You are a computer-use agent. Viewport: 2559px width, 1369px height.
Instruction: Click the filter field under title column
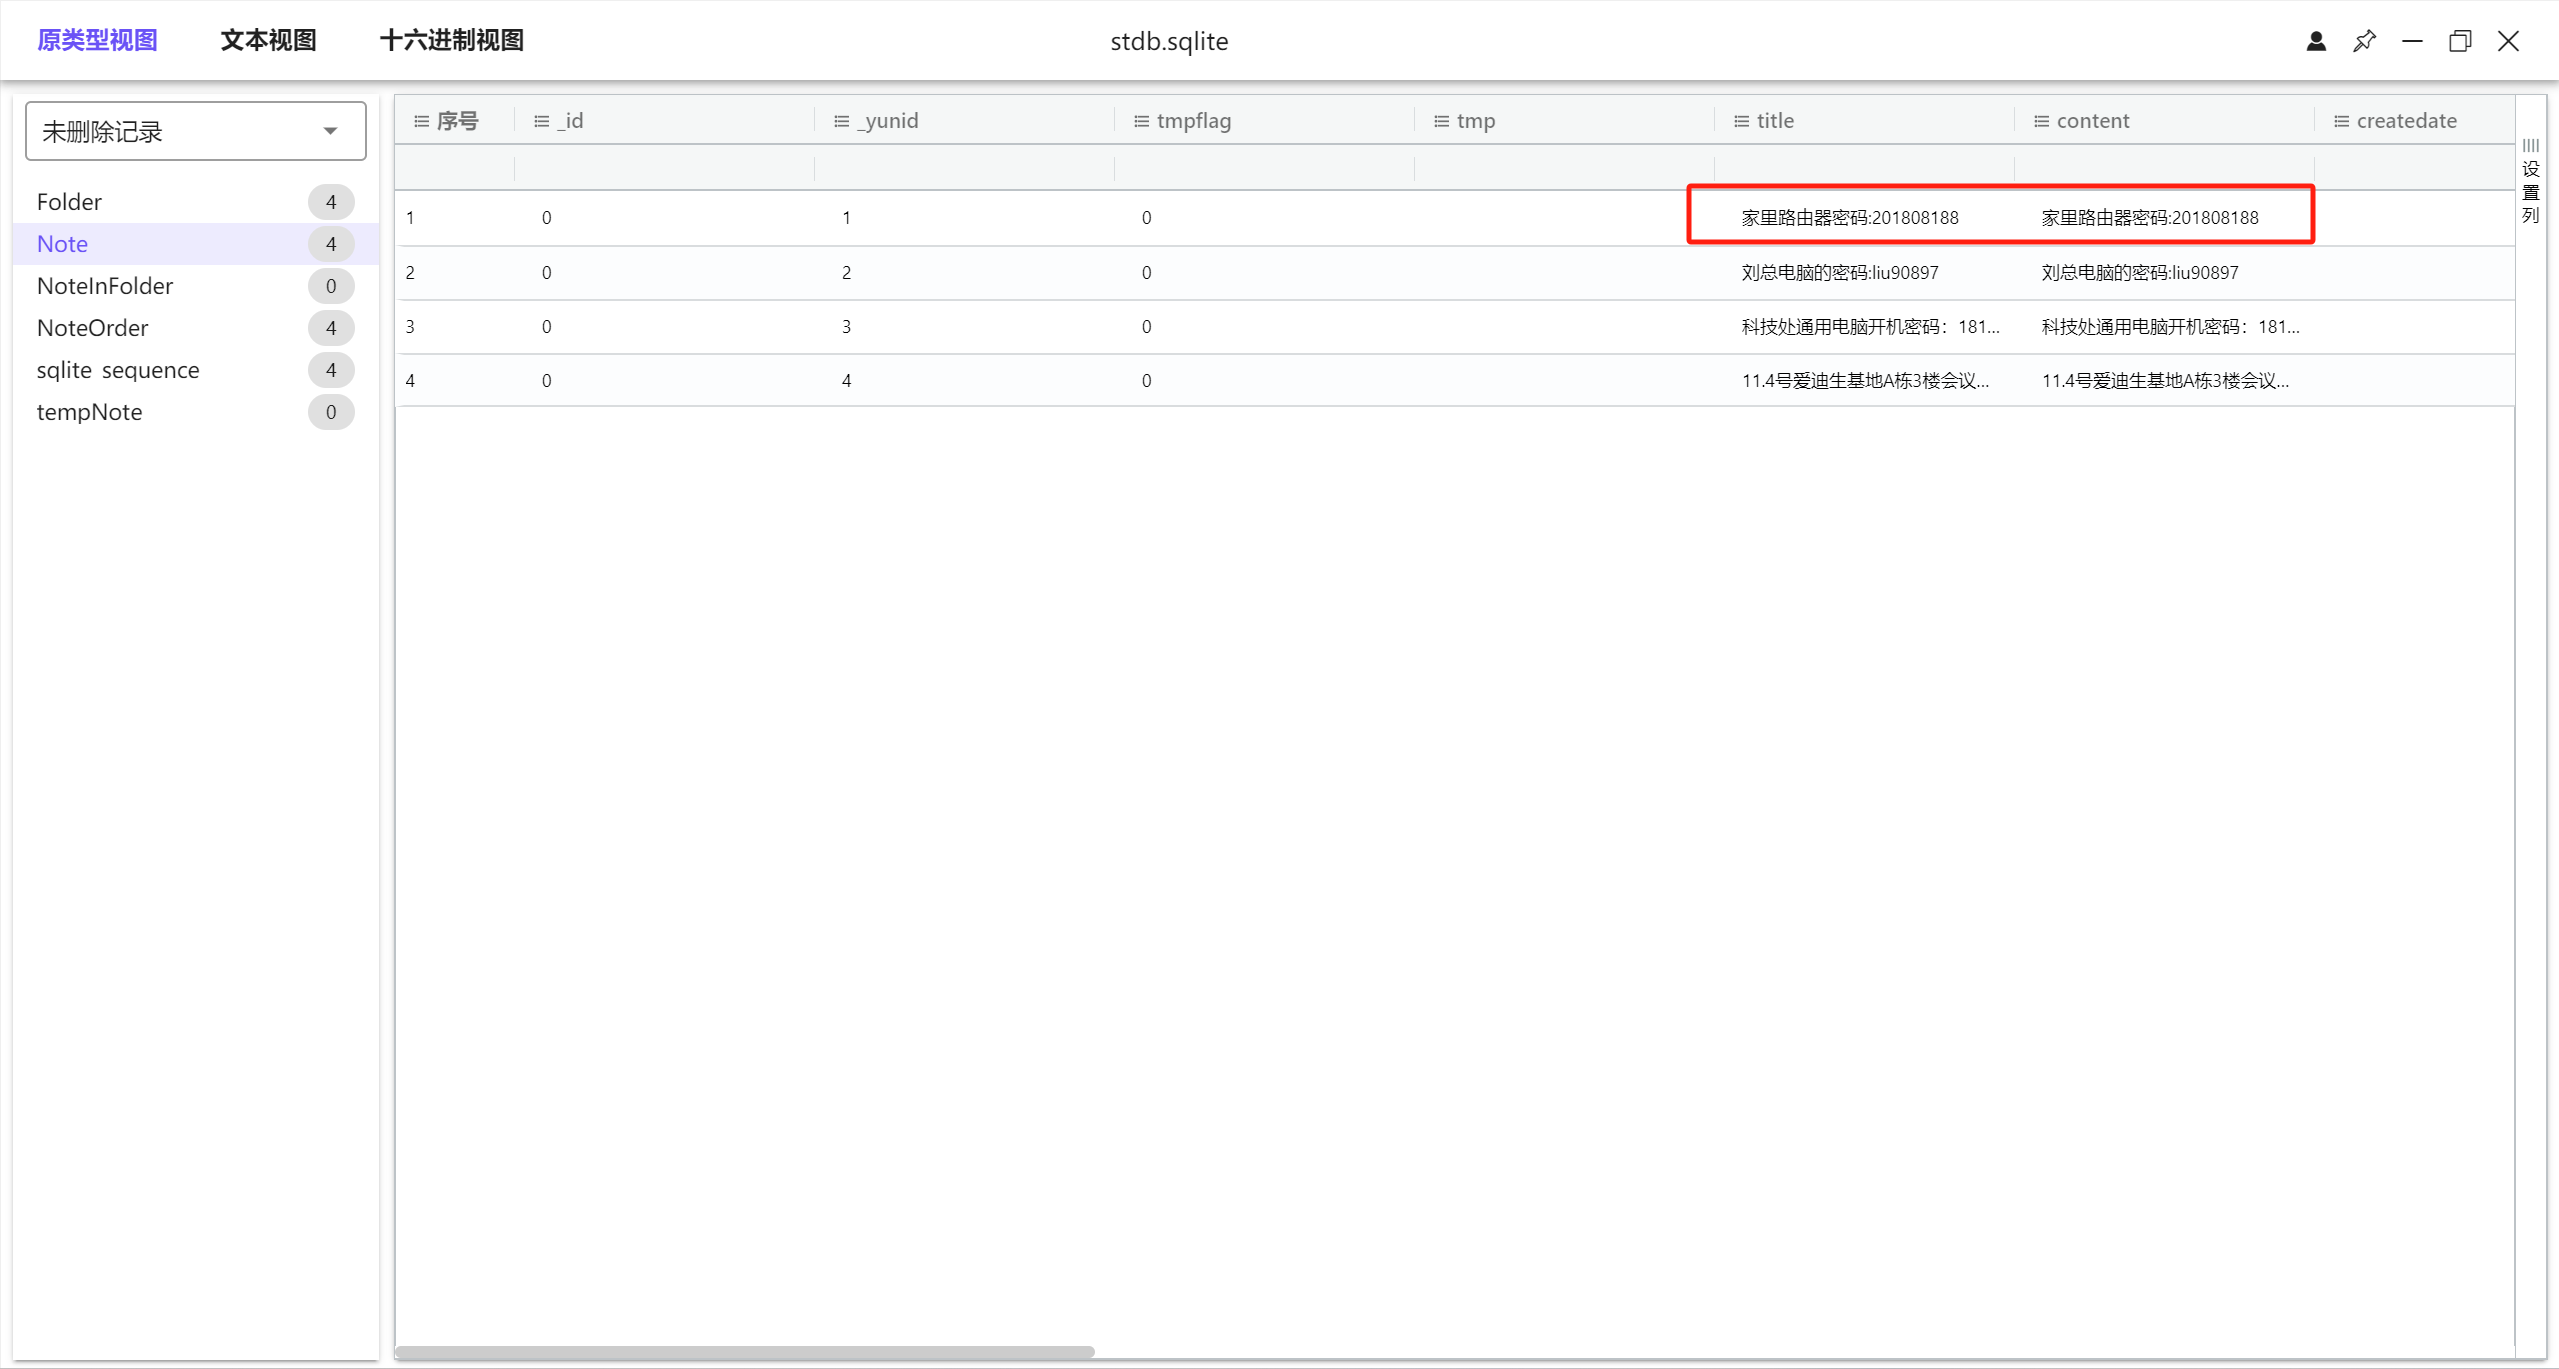(x=1863, y=168)
